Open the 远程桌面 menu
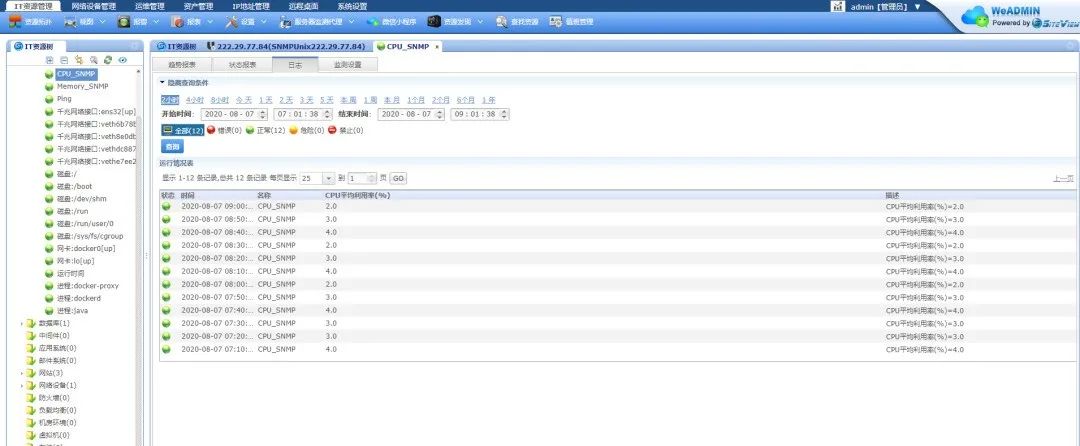 [x=304, y=6]
